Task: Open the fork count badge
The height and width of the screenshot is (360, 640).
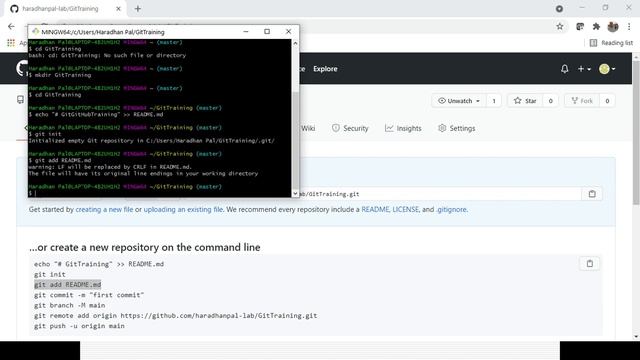Action: pos(607,101)
